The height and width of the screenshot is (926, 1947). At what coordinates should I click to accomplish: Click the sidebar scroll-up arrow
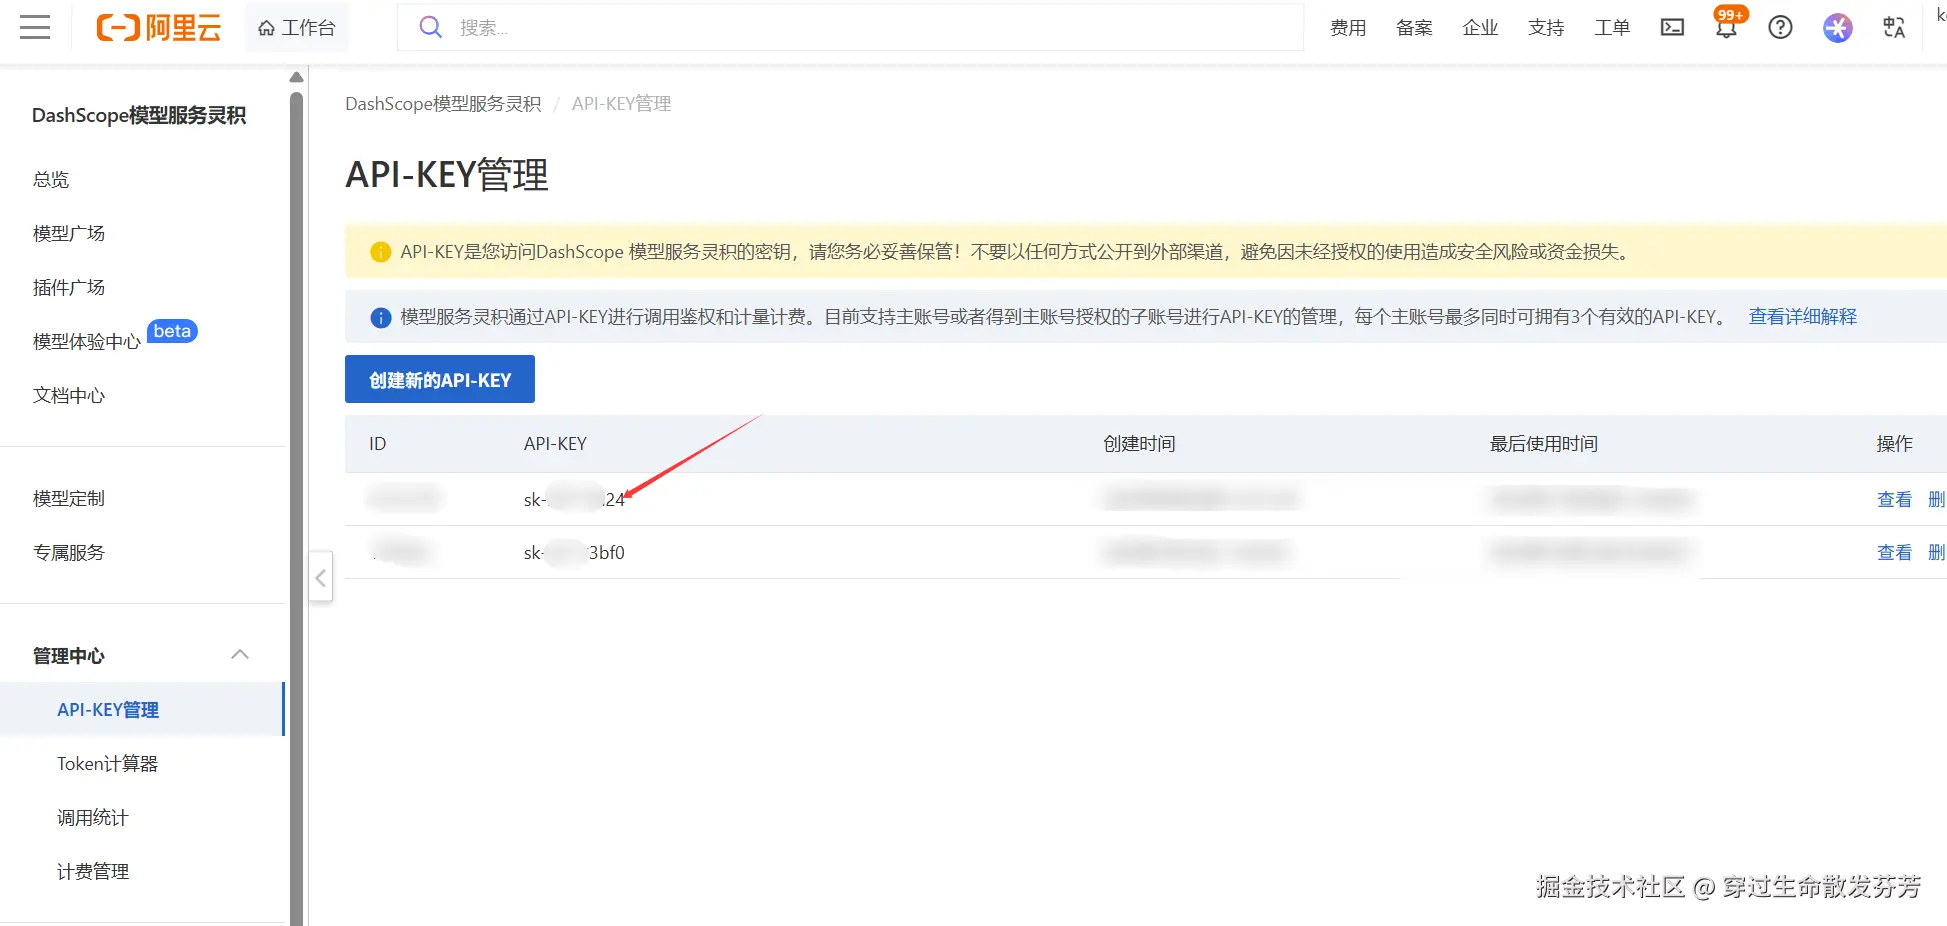296,77
